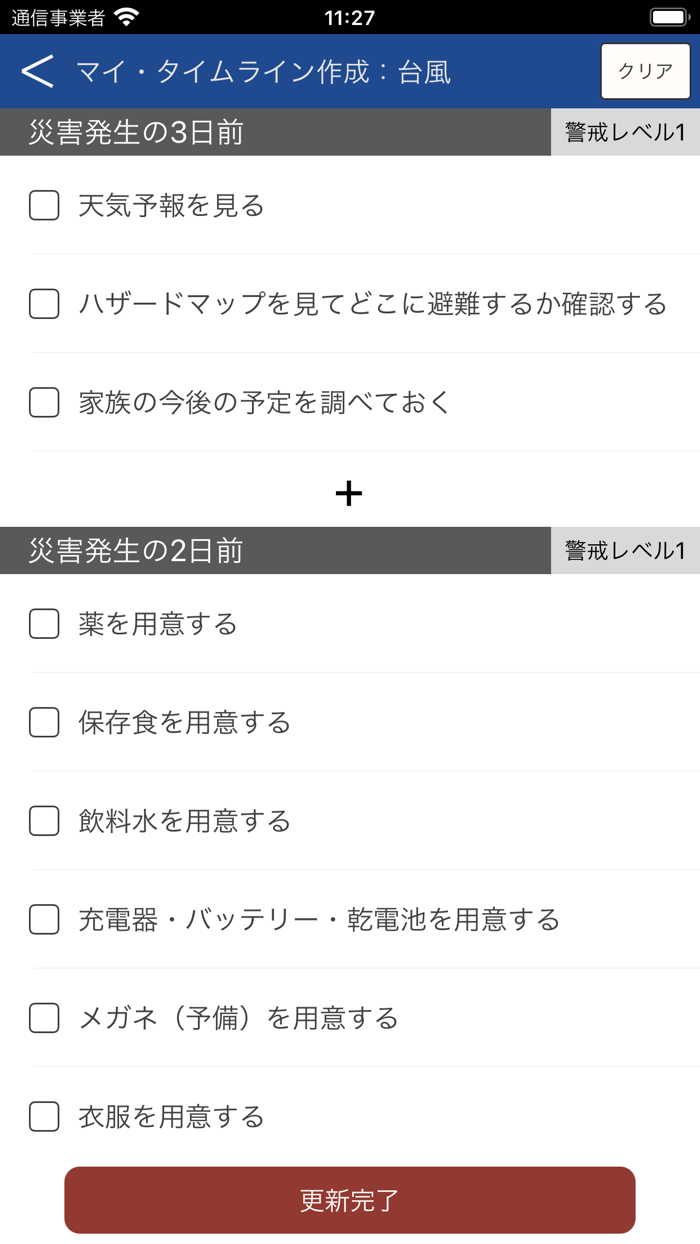Viewport: 700px width, 1244px height.
Task: Check the メガネ（予備）を用意する item
Action: coord(43,1019)
